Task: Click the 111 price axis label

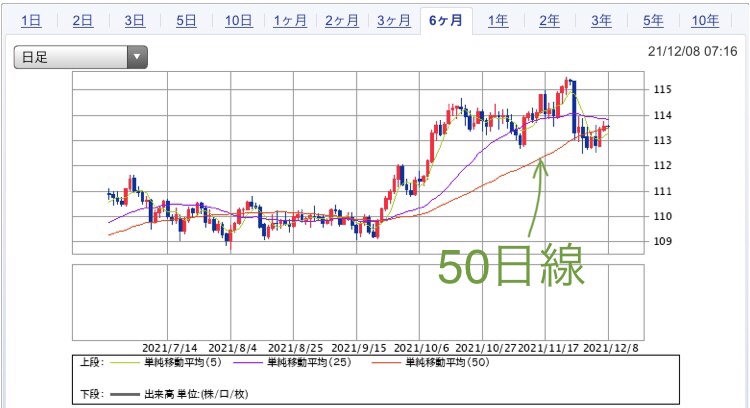Action: coord(662,191)
